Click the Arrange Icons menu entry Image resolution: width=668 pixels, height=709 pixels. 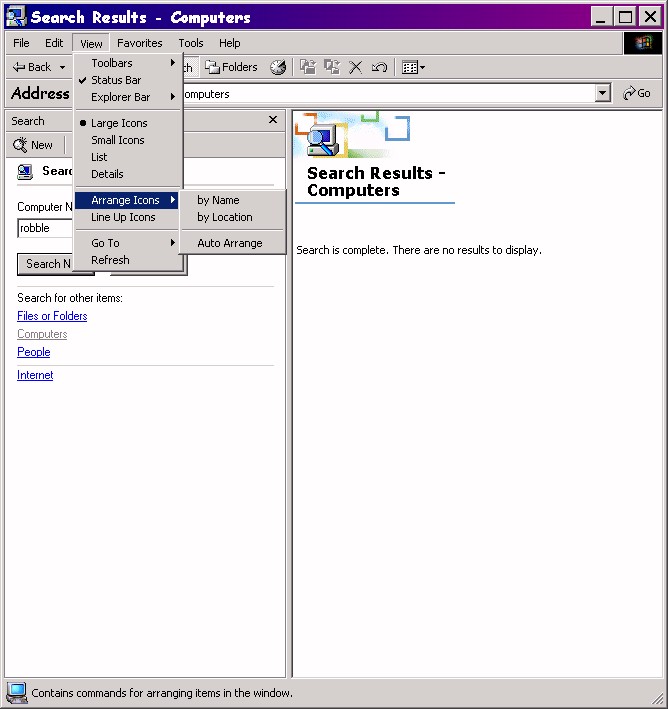click(127, 200)
